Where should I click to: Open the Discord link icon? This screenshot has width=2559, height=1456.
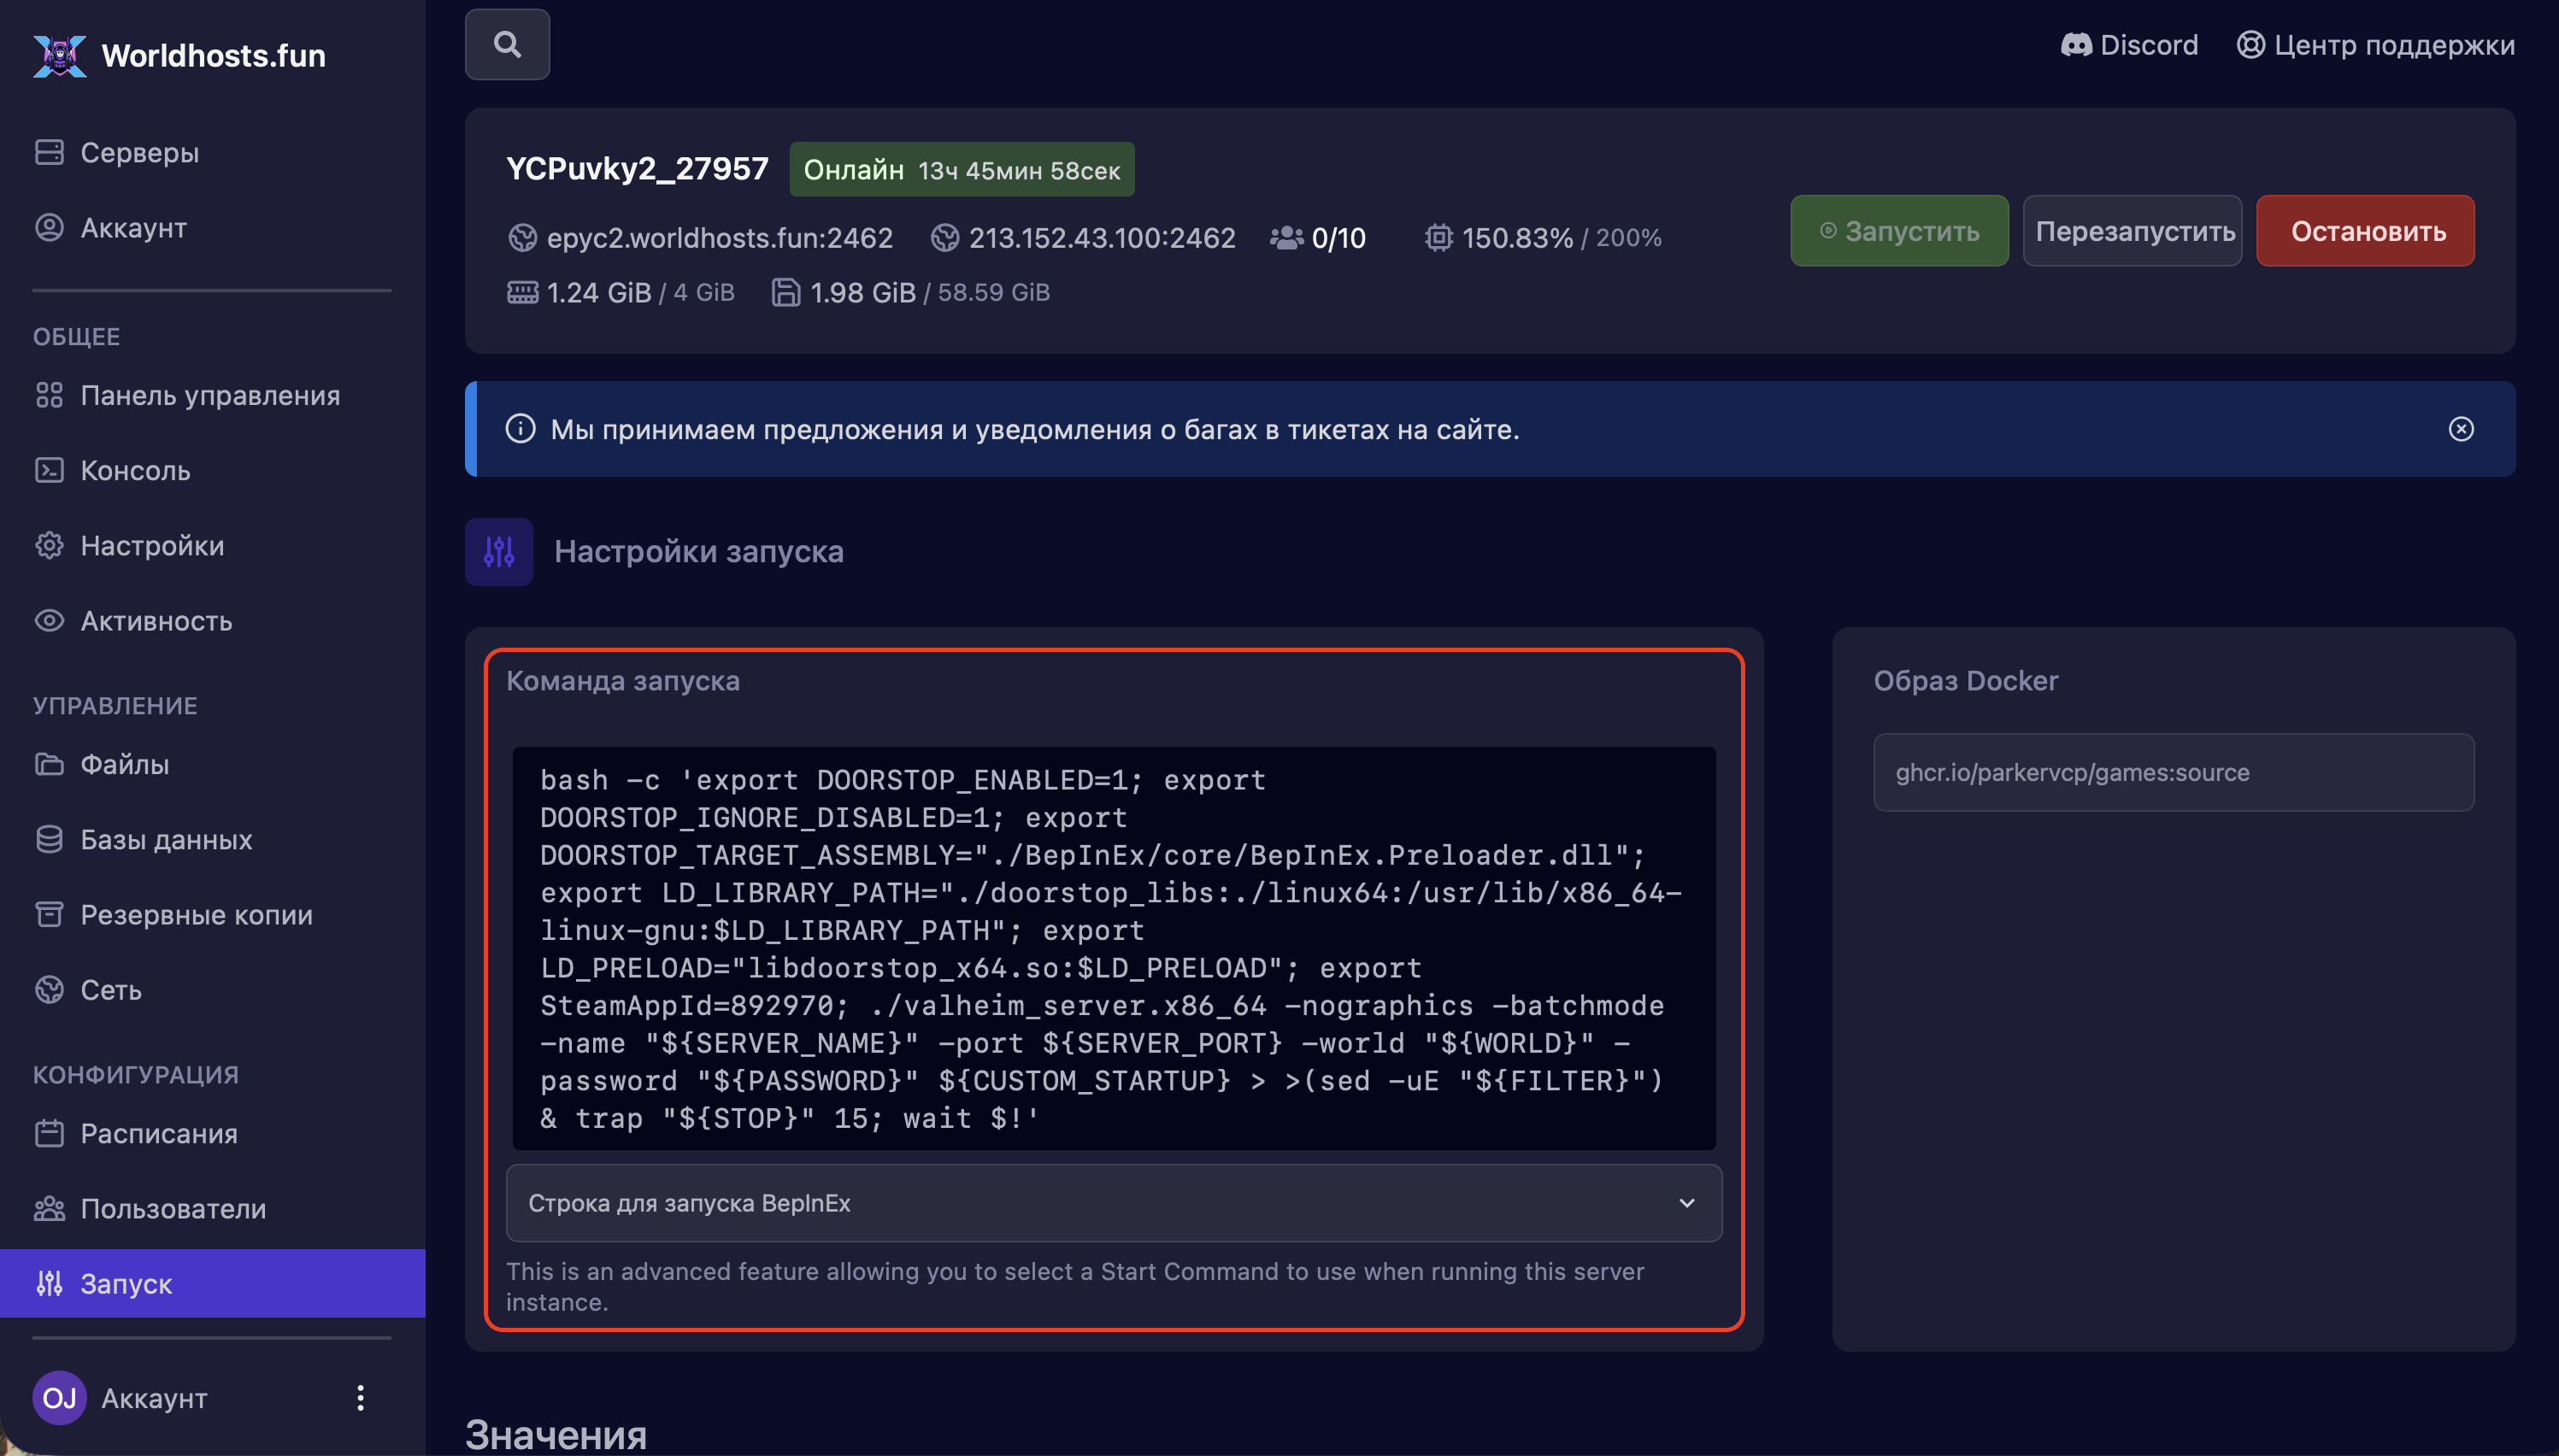pyautogui.click(x=2076, y=45)
